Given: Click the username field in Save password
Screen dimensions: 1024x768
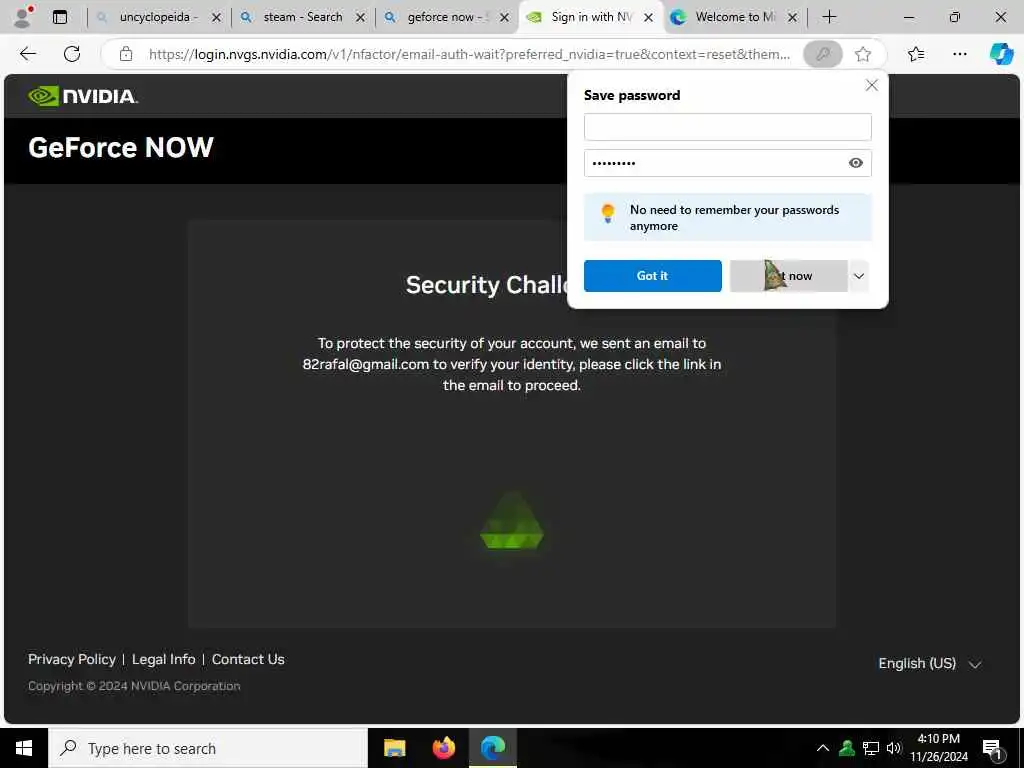Looking at the screenshot, I should coord(728,127).
